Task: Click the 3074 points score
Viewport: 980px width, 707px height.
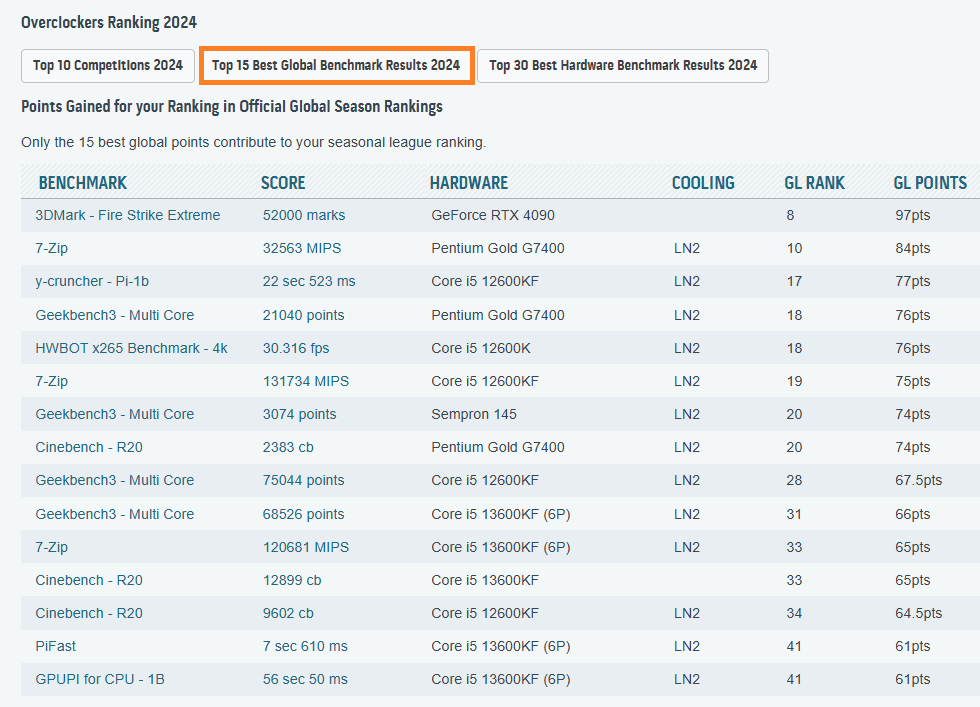Action: tap(299, 414)
